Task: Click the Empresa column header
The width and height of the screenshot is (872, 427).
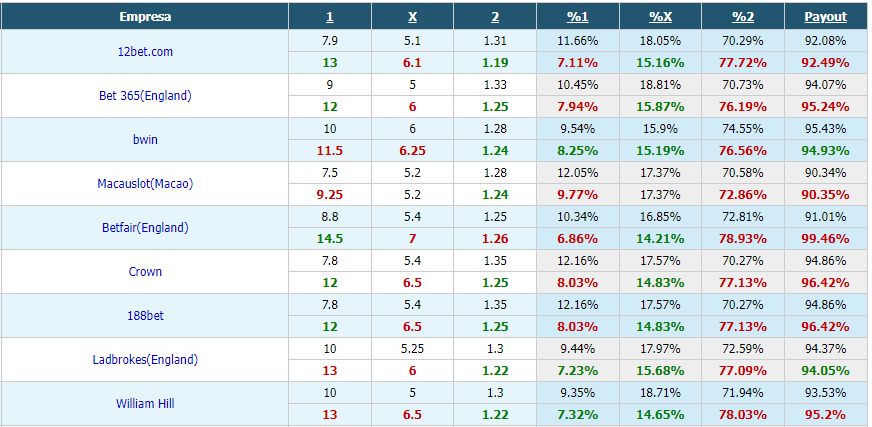Action: coord(145,17)
